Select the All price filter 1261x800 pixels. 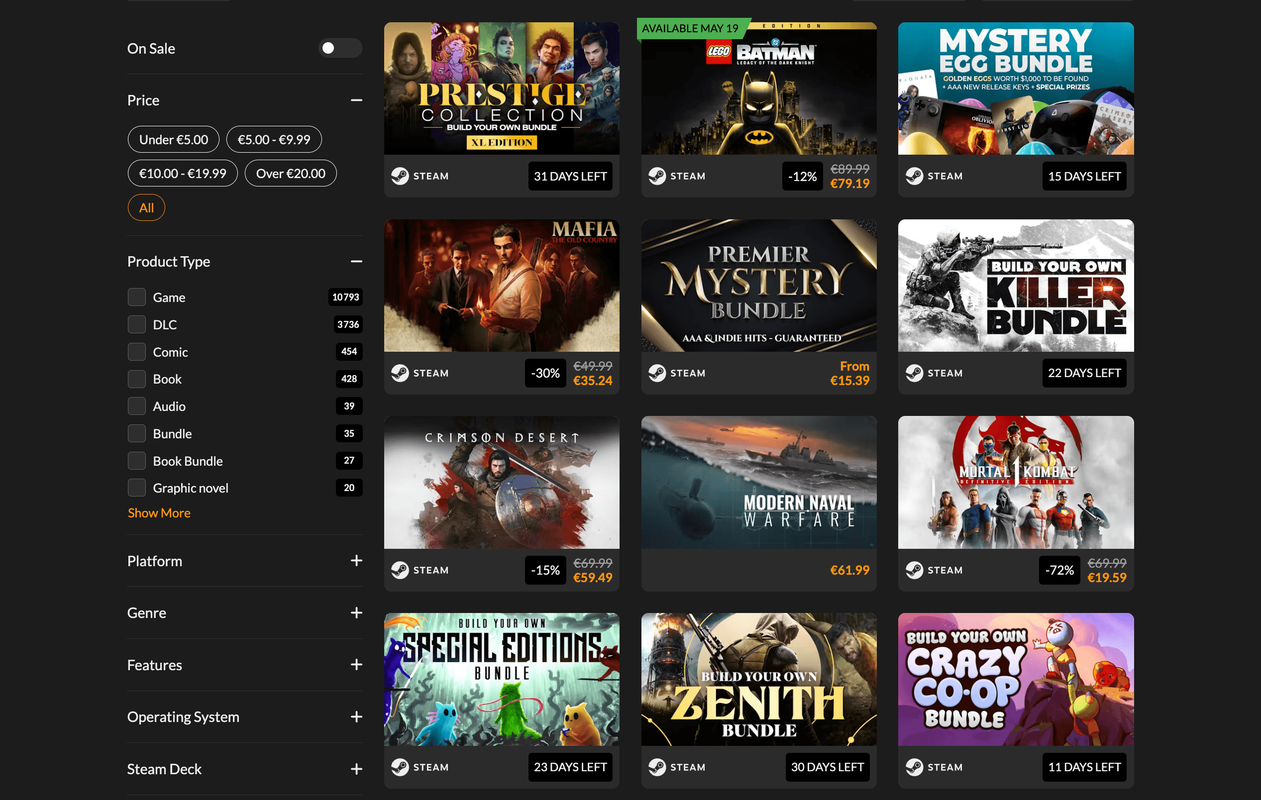pos(147,208)
